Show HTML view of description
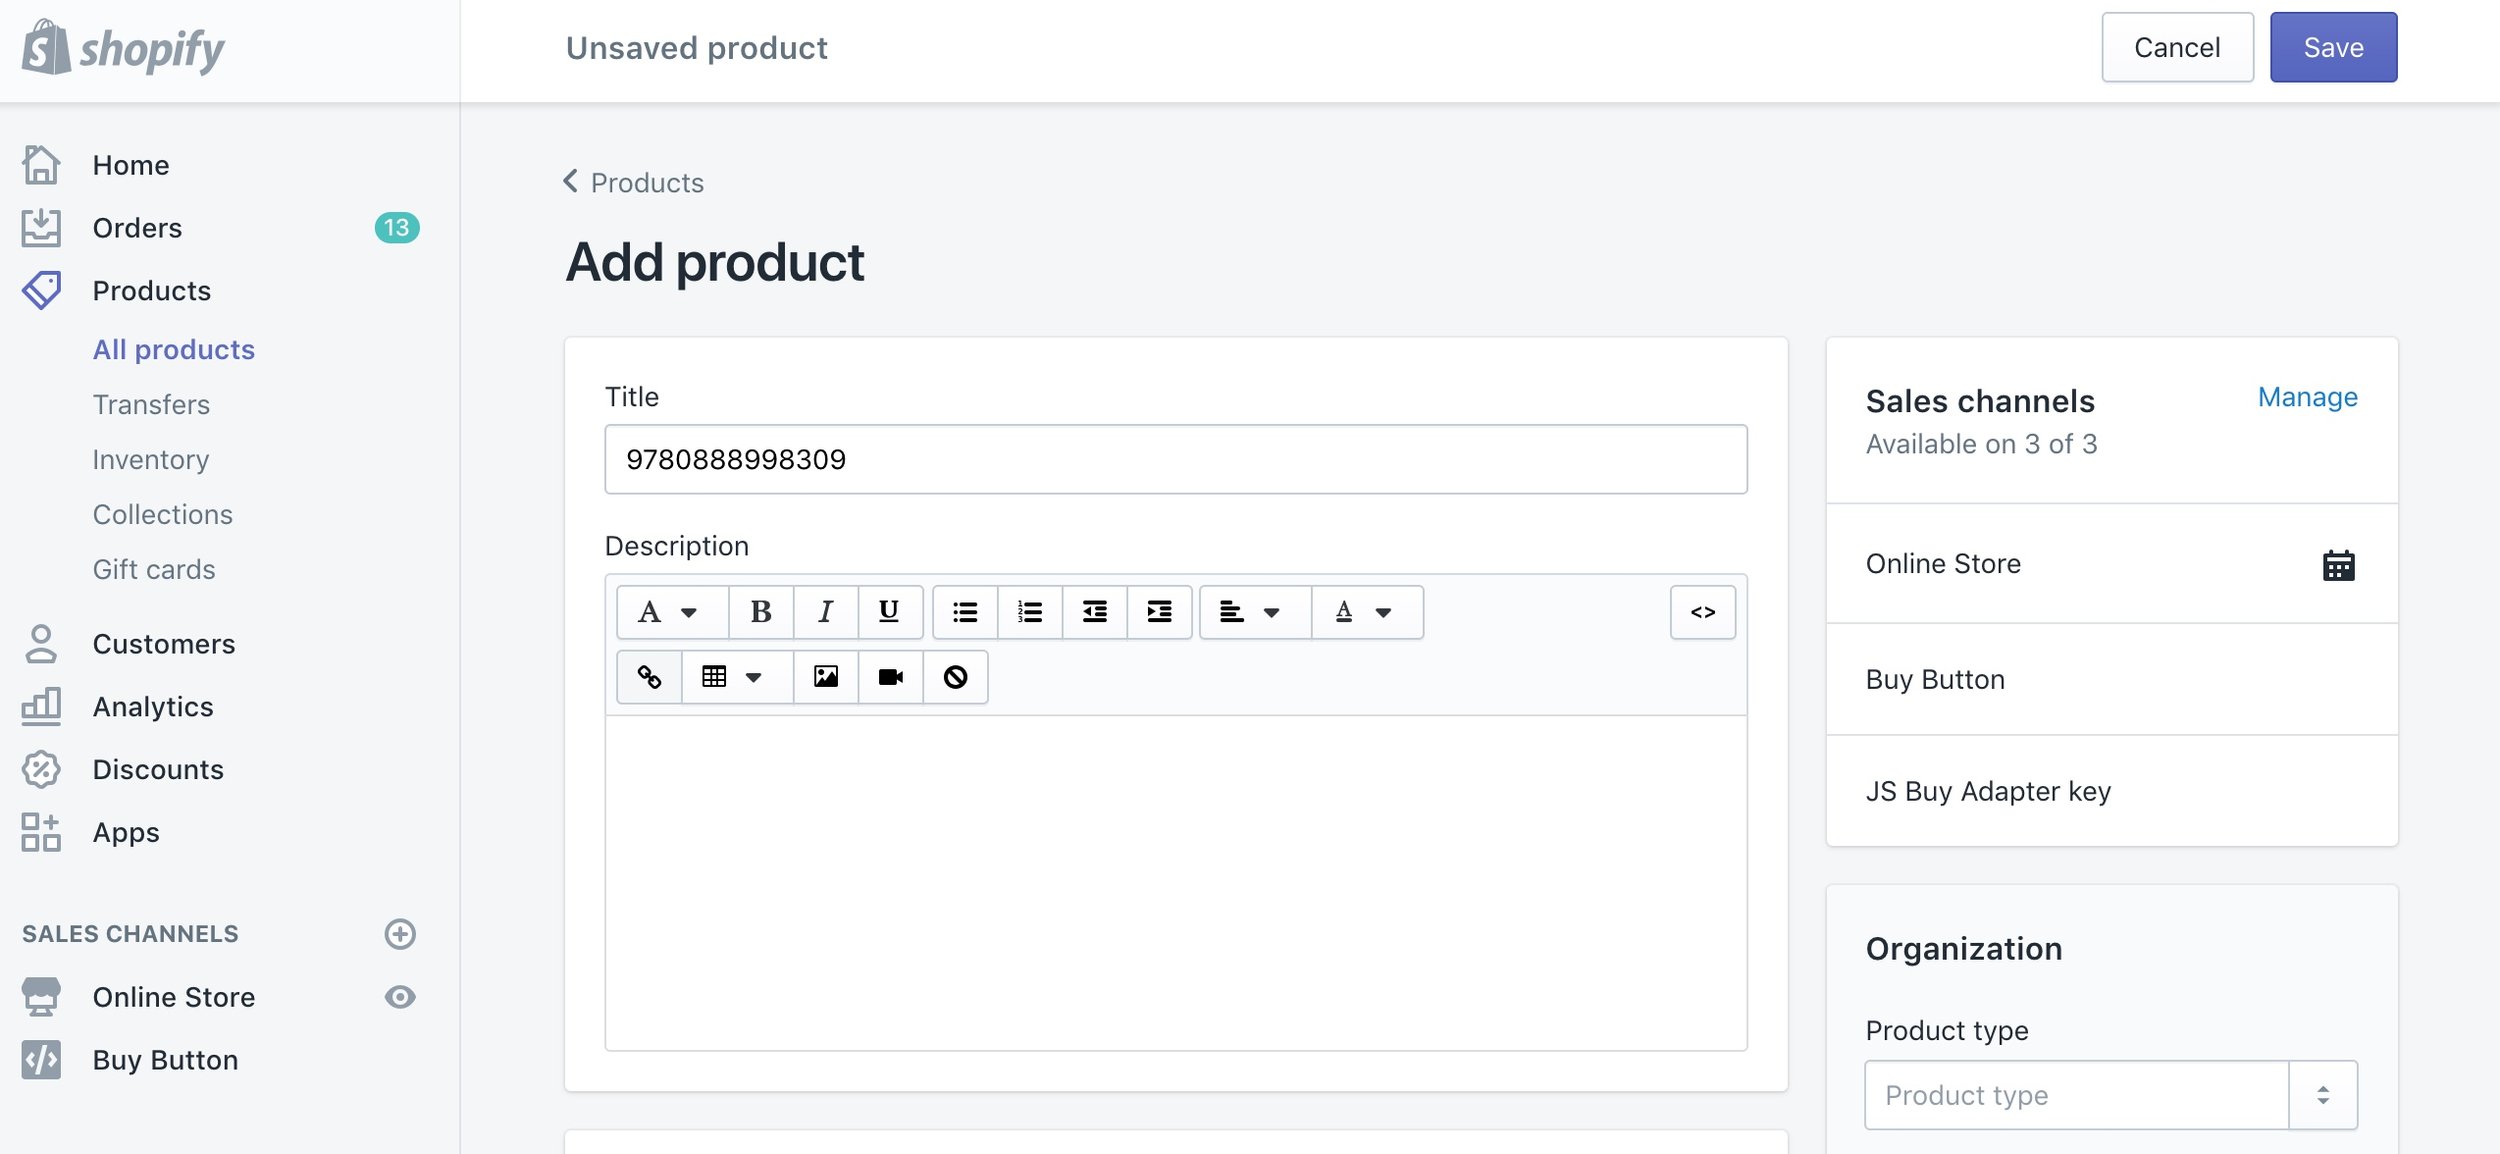Image resolution: width=2500 pixels, height=1154 pixels. pyautogui.click(x=1703, y=612)
